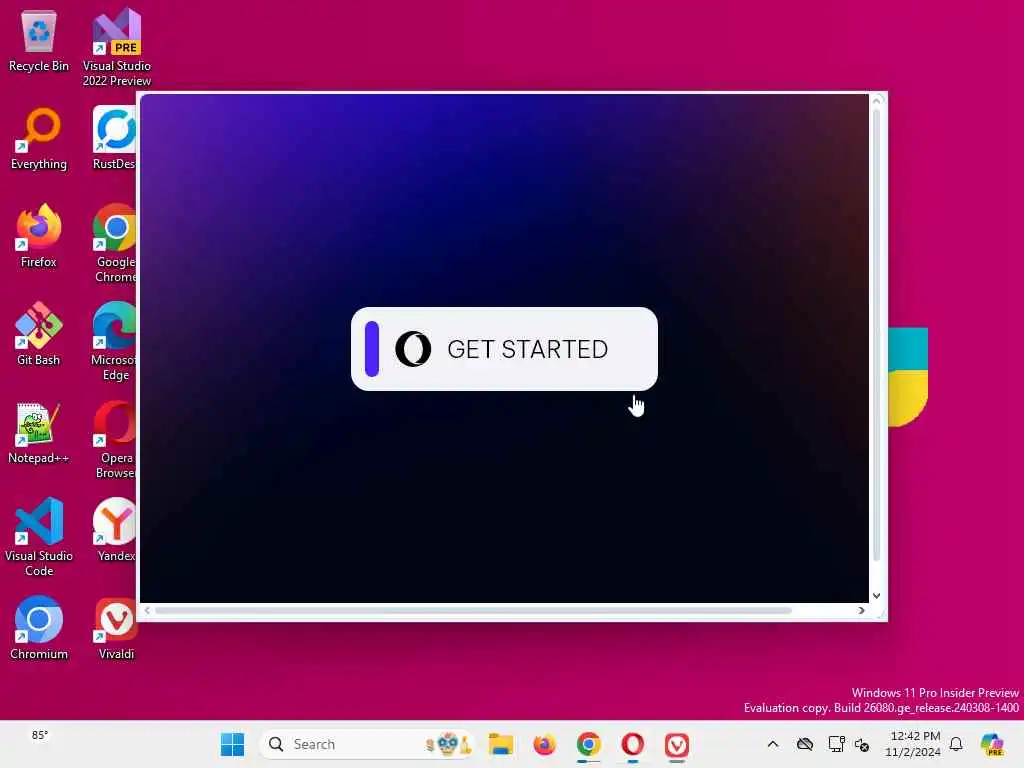
Task: Click the GET STARTED button in Opera installer
Action: pyautogui.click(x=504, y=349)
